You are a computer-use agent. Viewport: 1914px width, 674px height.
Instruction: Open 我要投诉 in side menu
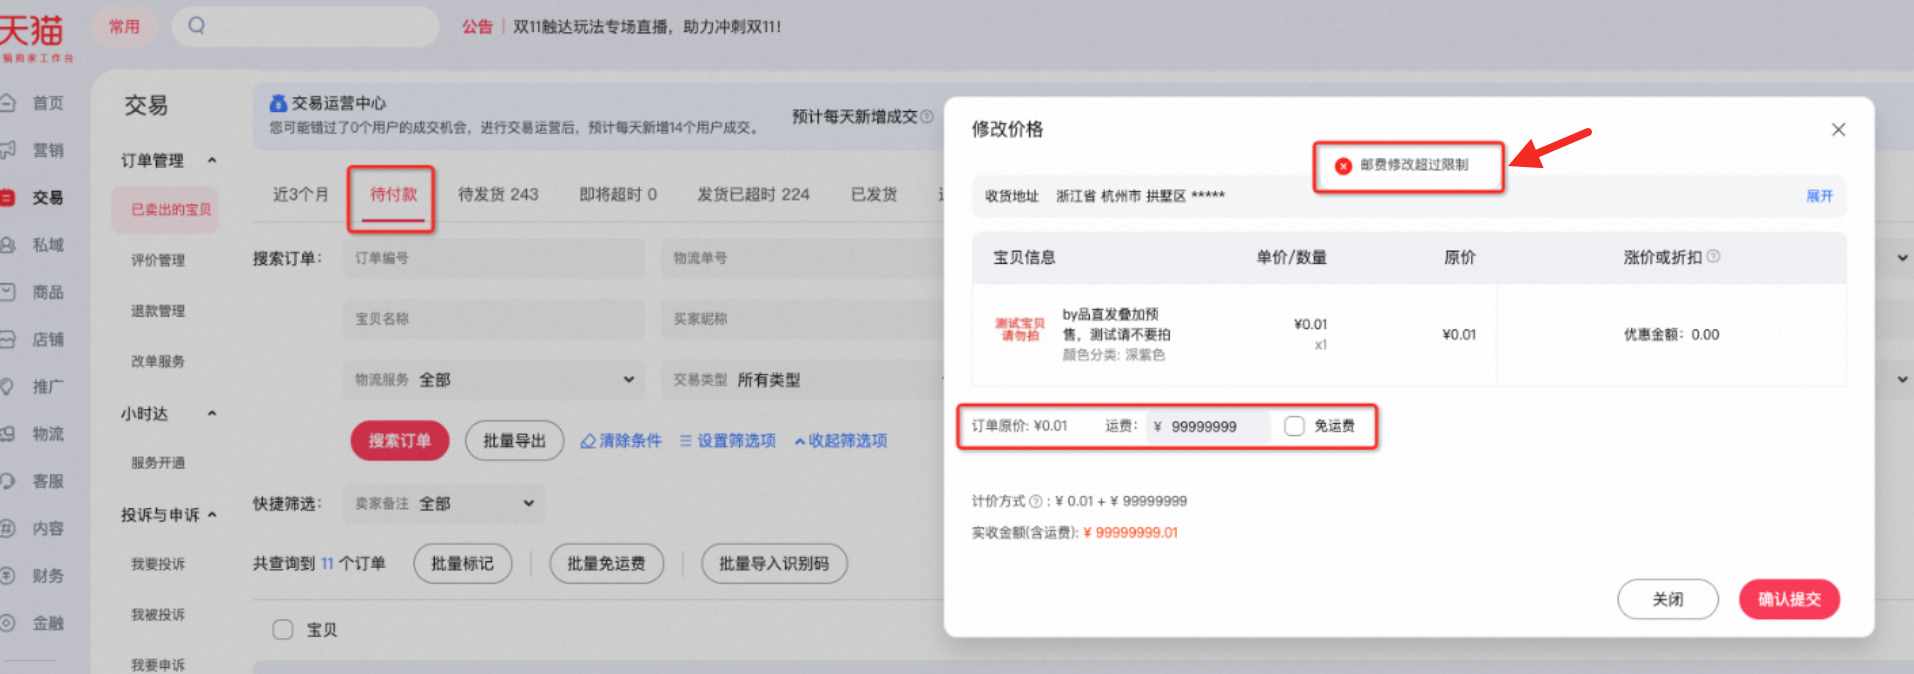pyautogui.click(x=158, y=564)
